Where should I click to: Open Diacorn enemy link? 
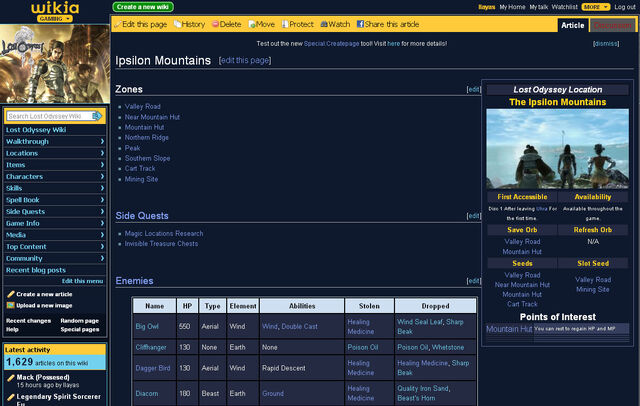point(147,393)
